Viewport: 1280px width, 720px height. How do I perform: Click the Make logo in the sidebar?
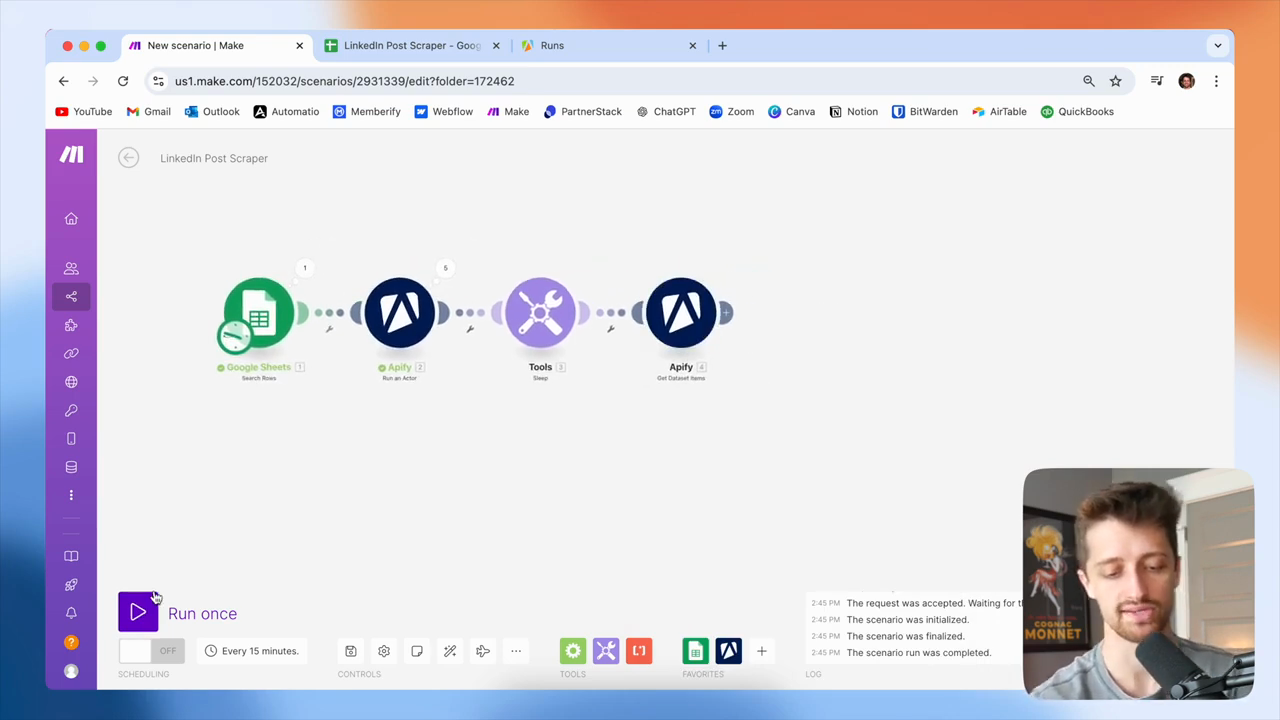pos(71,154)
